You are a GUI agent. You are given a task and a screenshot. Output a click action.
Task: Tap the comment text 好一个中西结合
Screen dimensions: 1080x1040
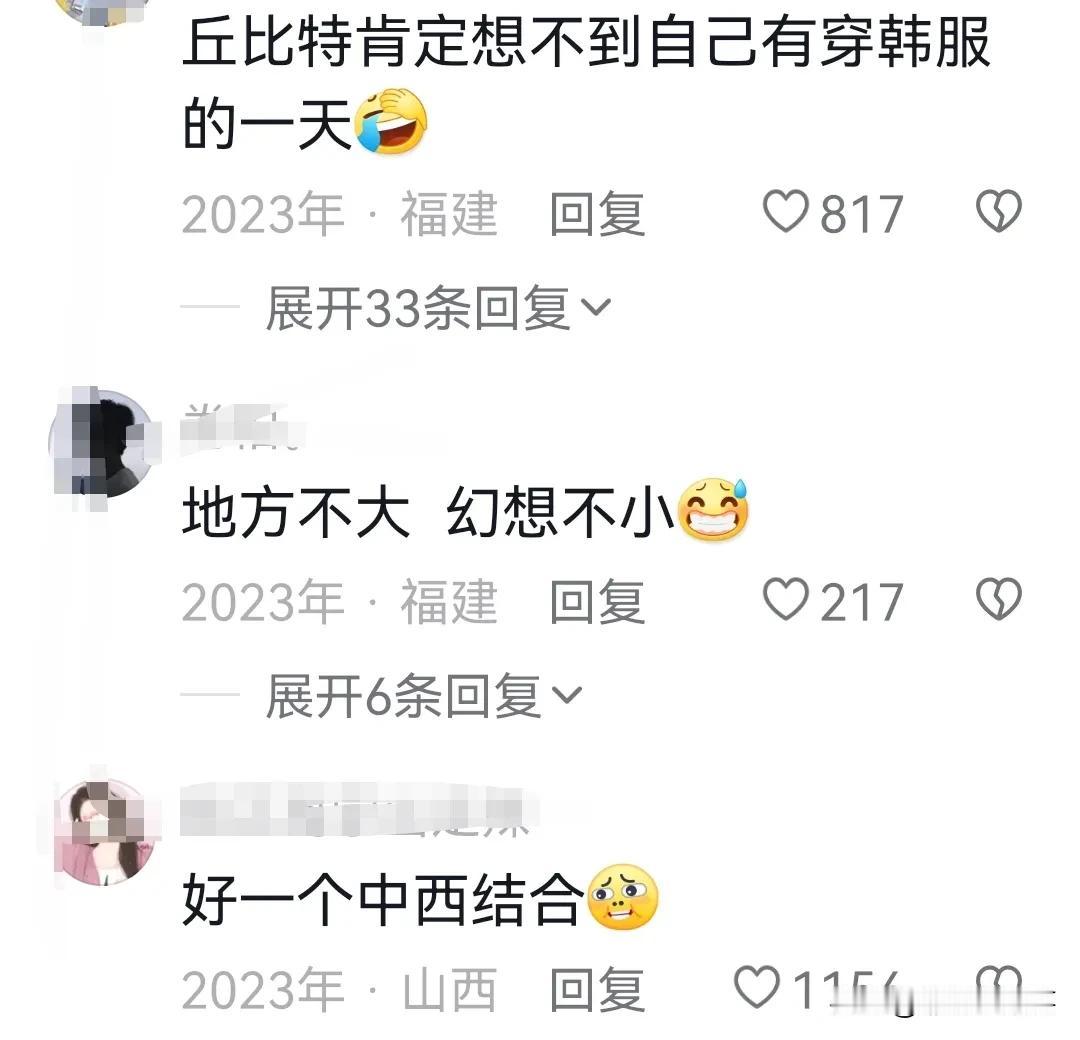coord(381,899)
